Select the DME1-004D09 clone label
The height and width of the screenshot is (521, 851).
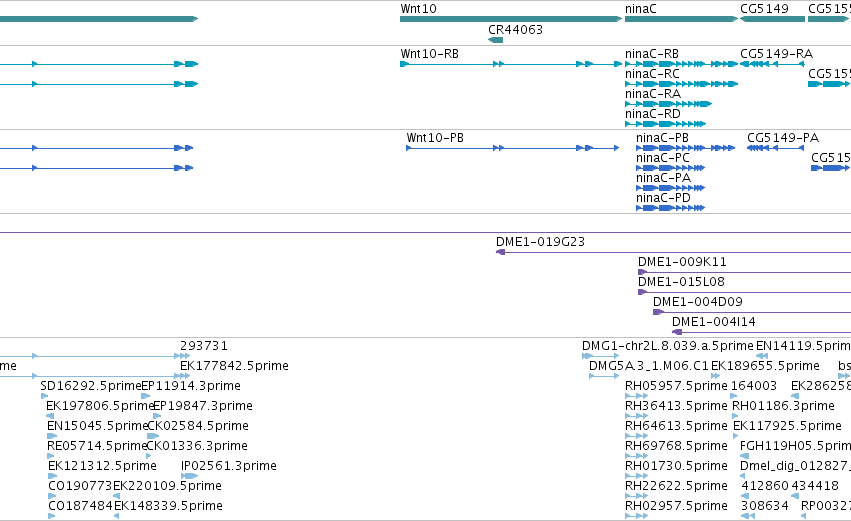pos(697,302)
